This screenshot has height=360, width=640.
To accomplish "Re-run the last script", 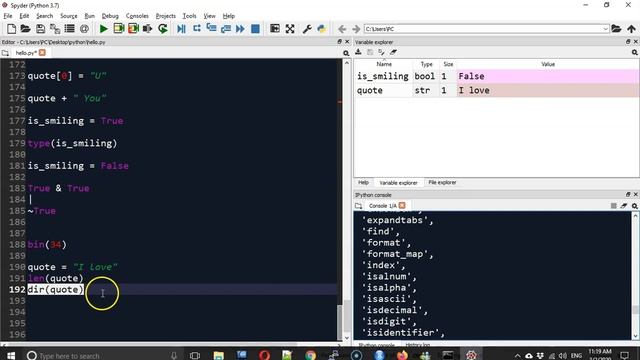I will click(162, 29).
